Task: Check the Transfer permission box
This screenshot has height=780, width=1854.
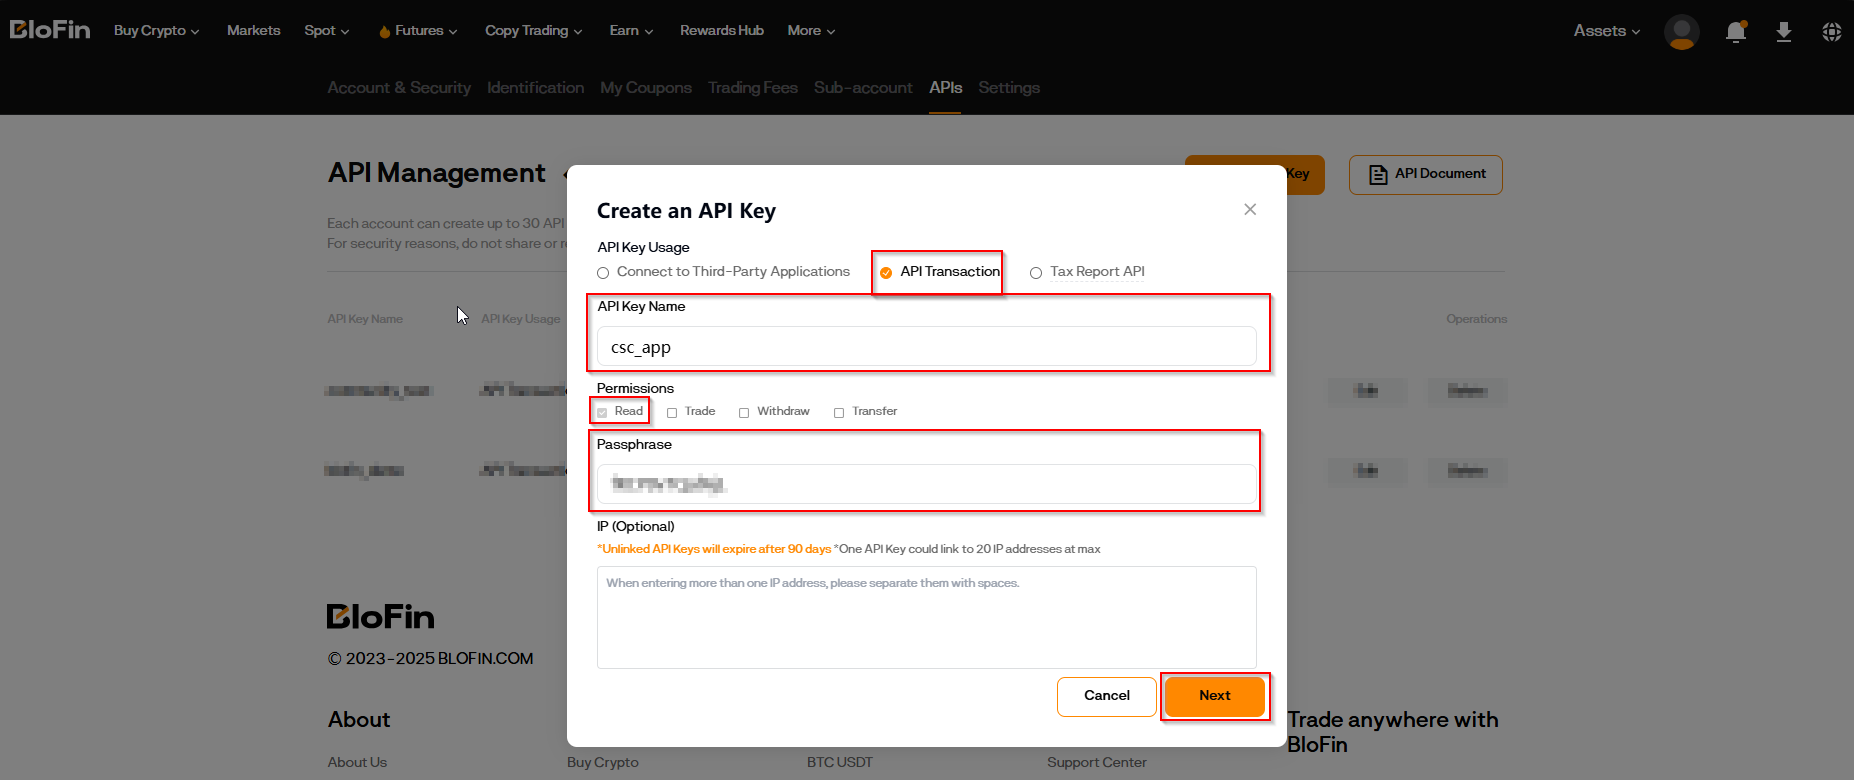Action: click(839, 412)
